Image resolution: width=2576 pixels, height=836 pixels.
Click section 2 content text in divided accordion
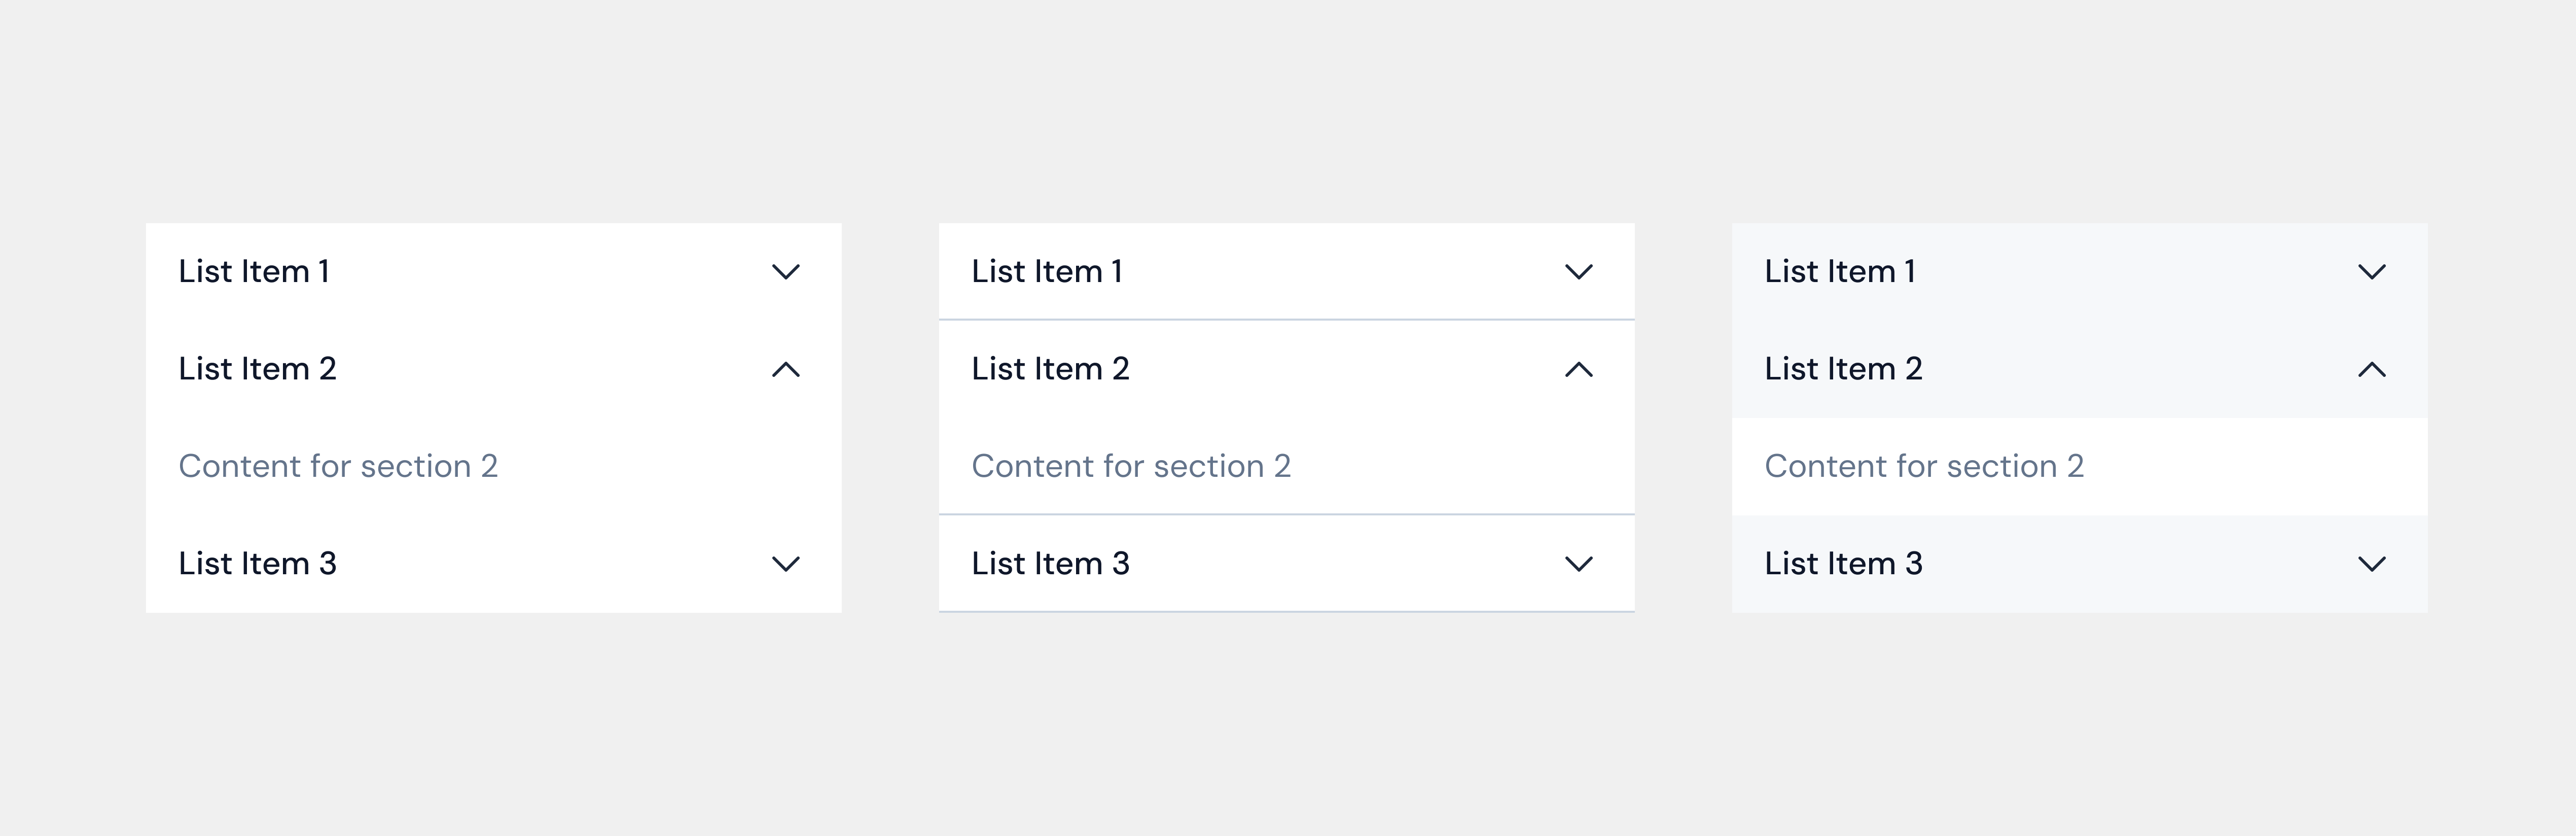click(1131, 466)
